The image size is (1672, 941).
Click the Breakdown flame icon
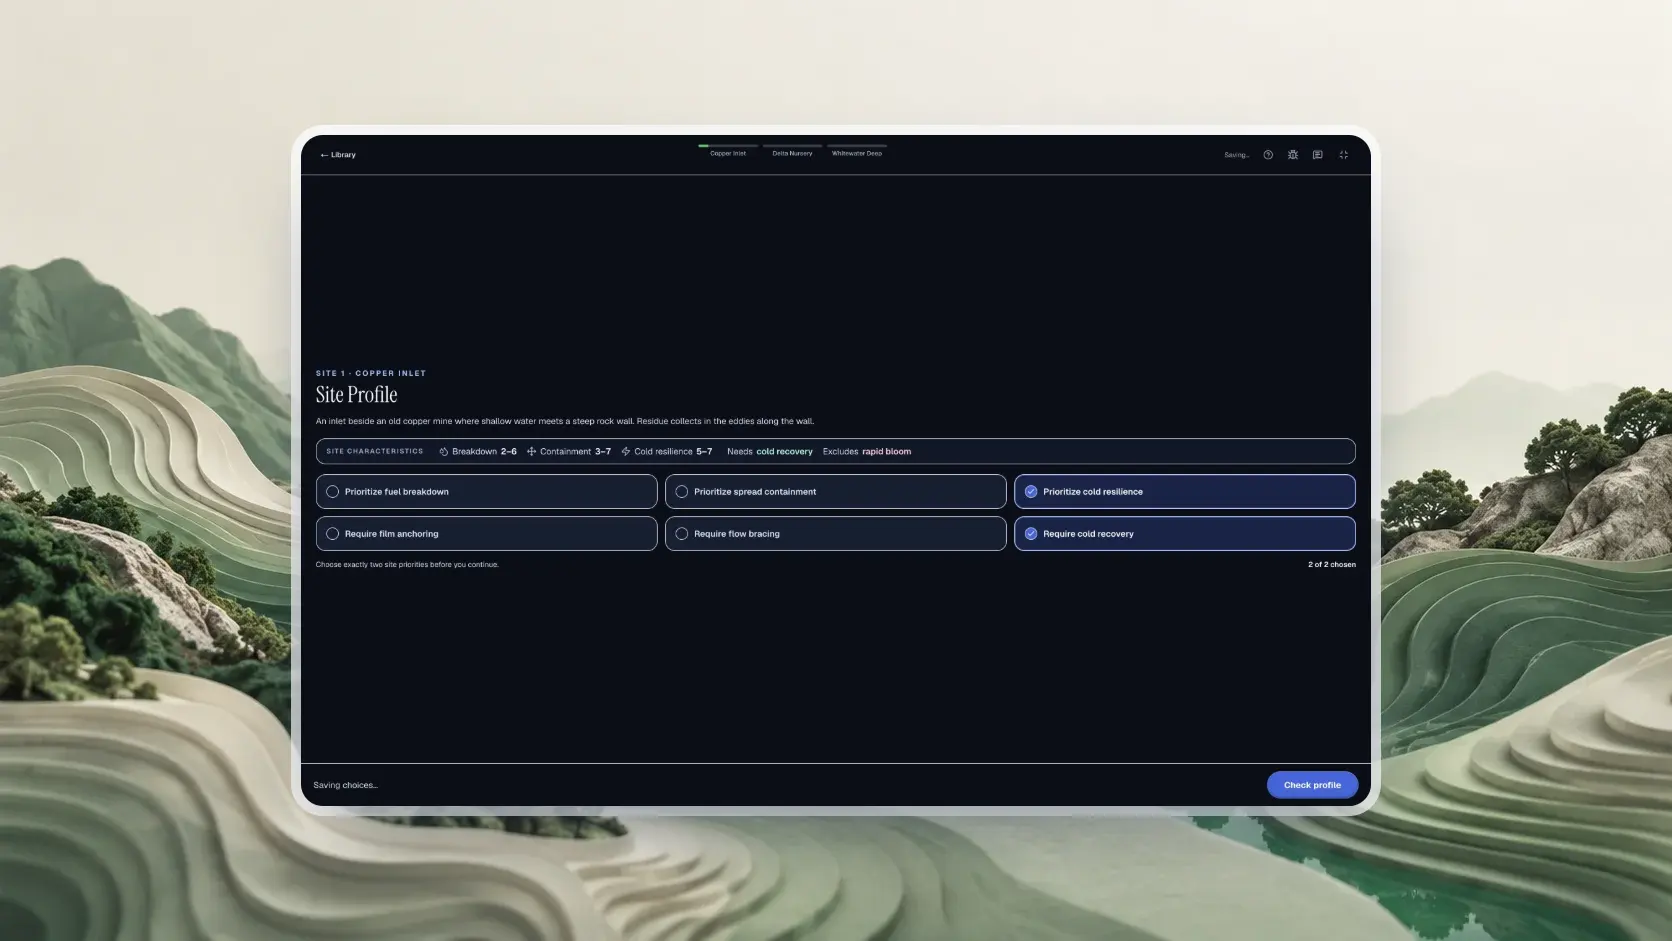(x=444, y=452)
